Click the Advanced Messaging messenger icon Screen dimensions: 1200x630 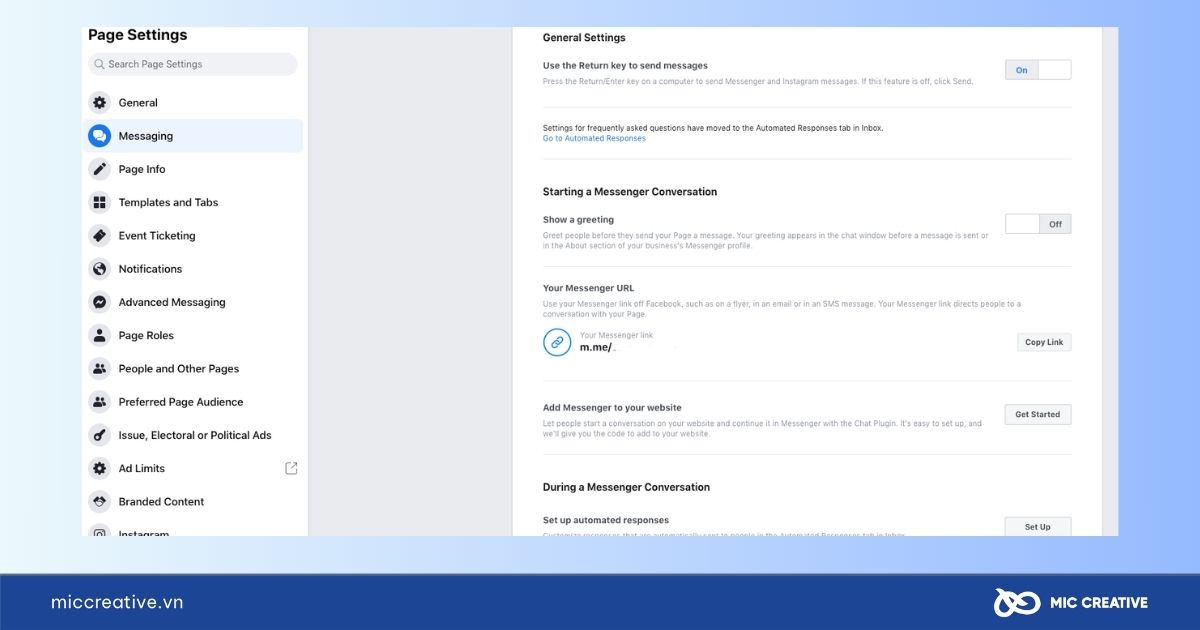click(99, 302)
